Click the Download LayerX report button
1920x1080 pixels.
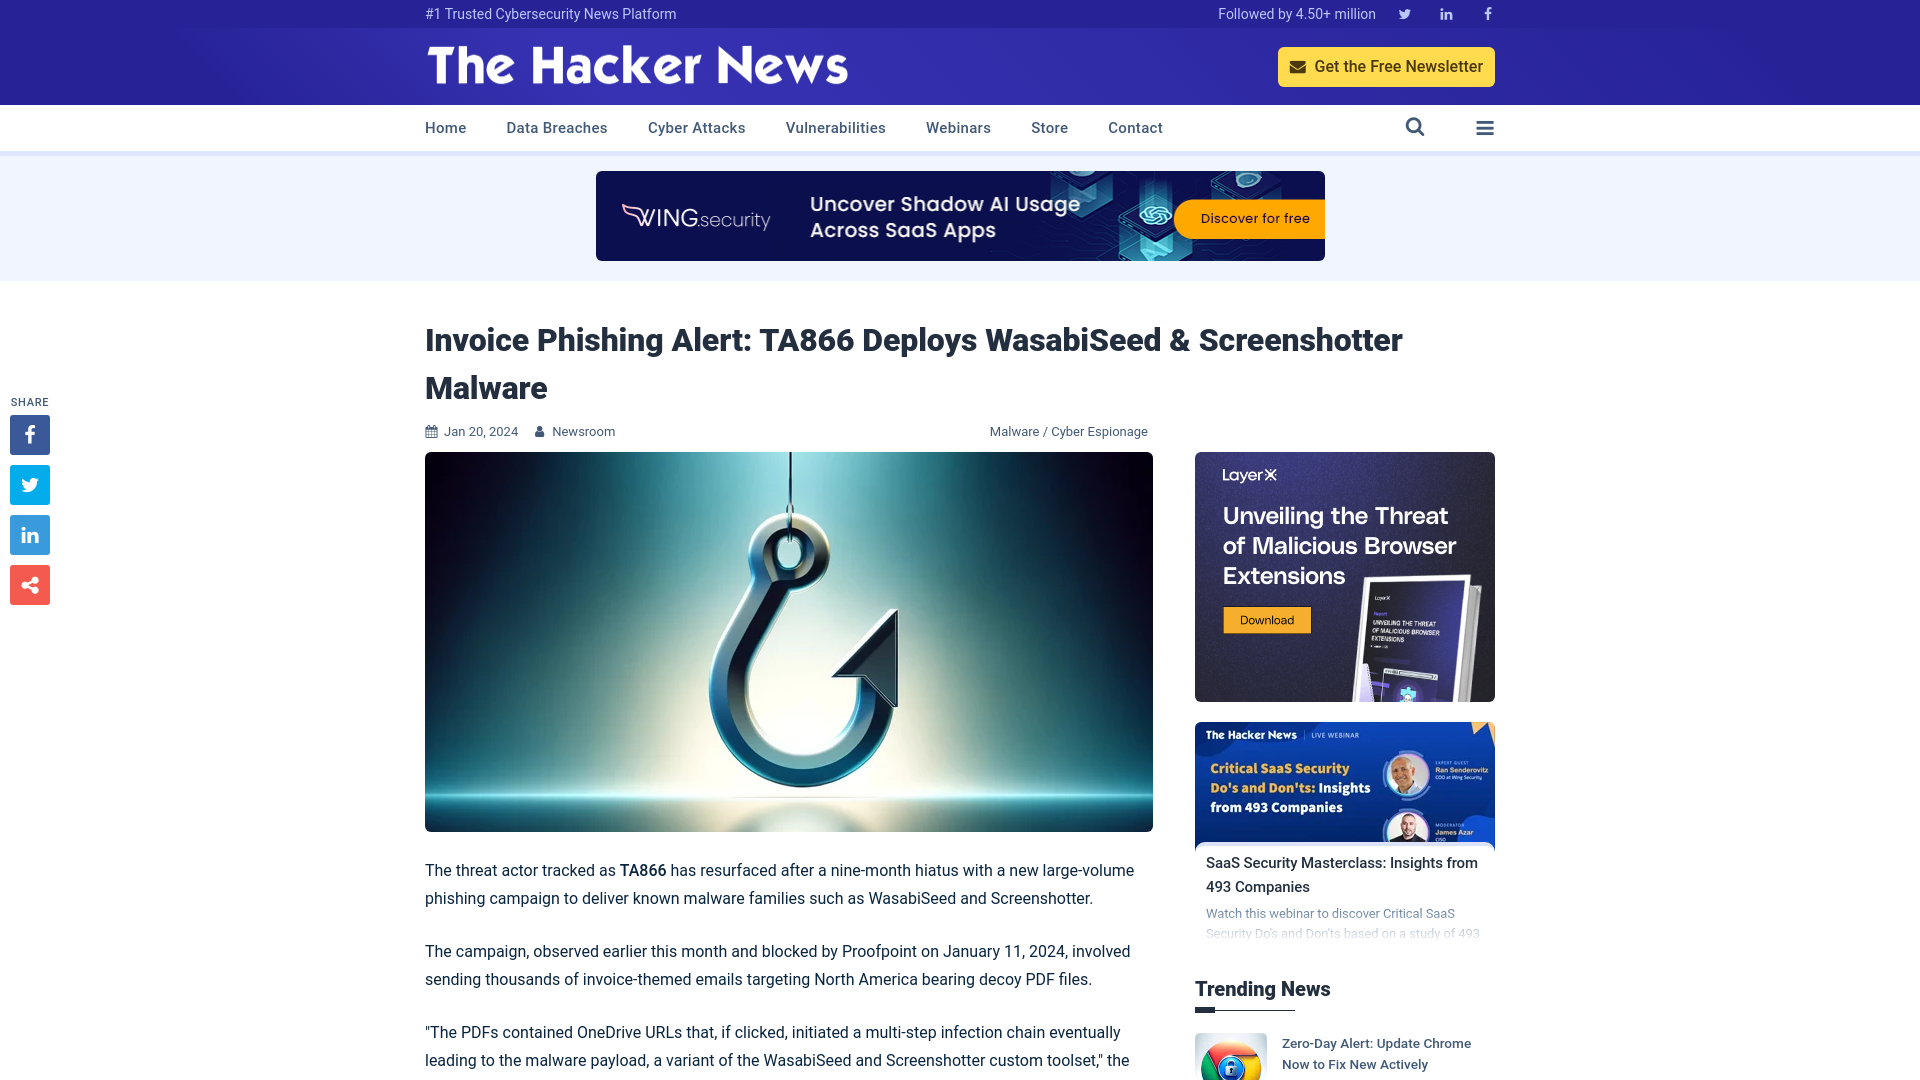1266,620
